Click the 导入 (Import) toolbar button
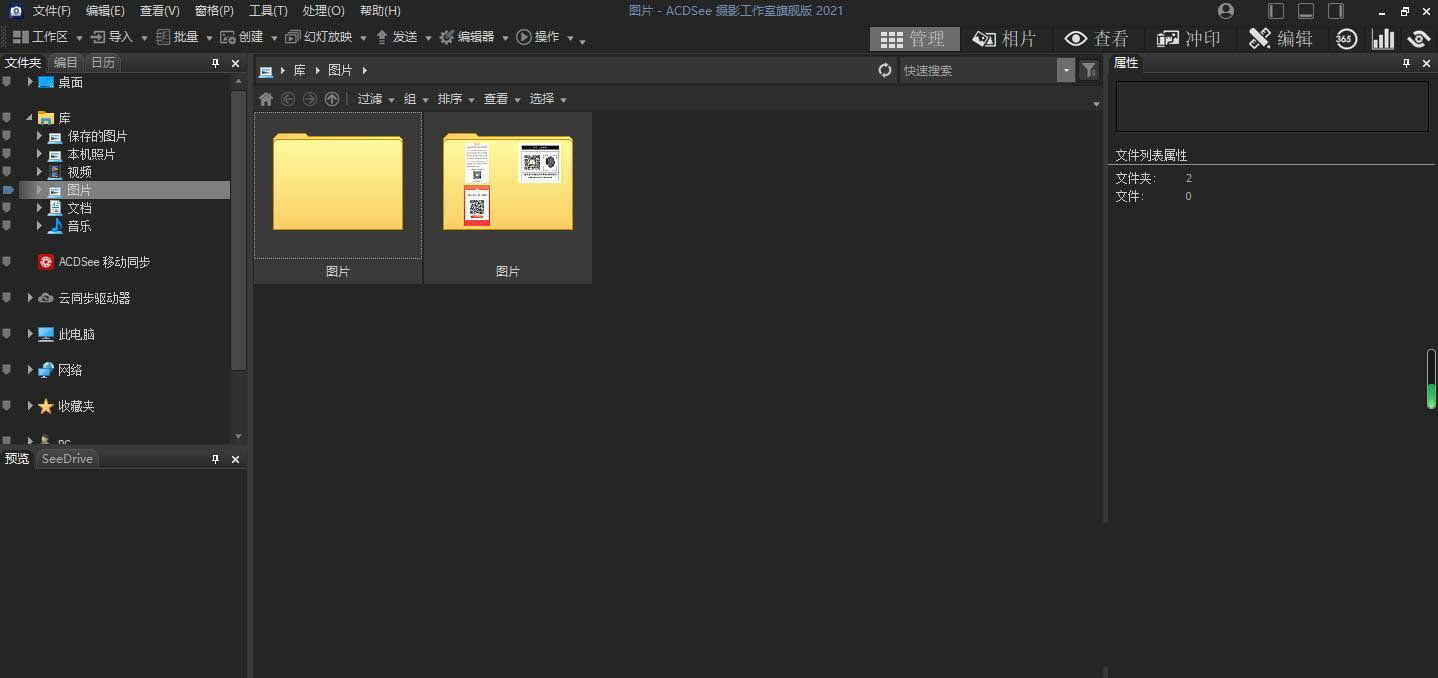Image resolution: width=1438 pixels, height=678 pixels. point(112,37)
